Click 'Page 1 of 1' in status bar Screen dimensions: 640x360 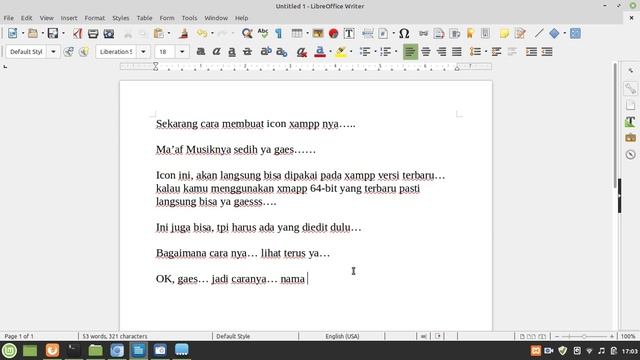tap(19, 336)
